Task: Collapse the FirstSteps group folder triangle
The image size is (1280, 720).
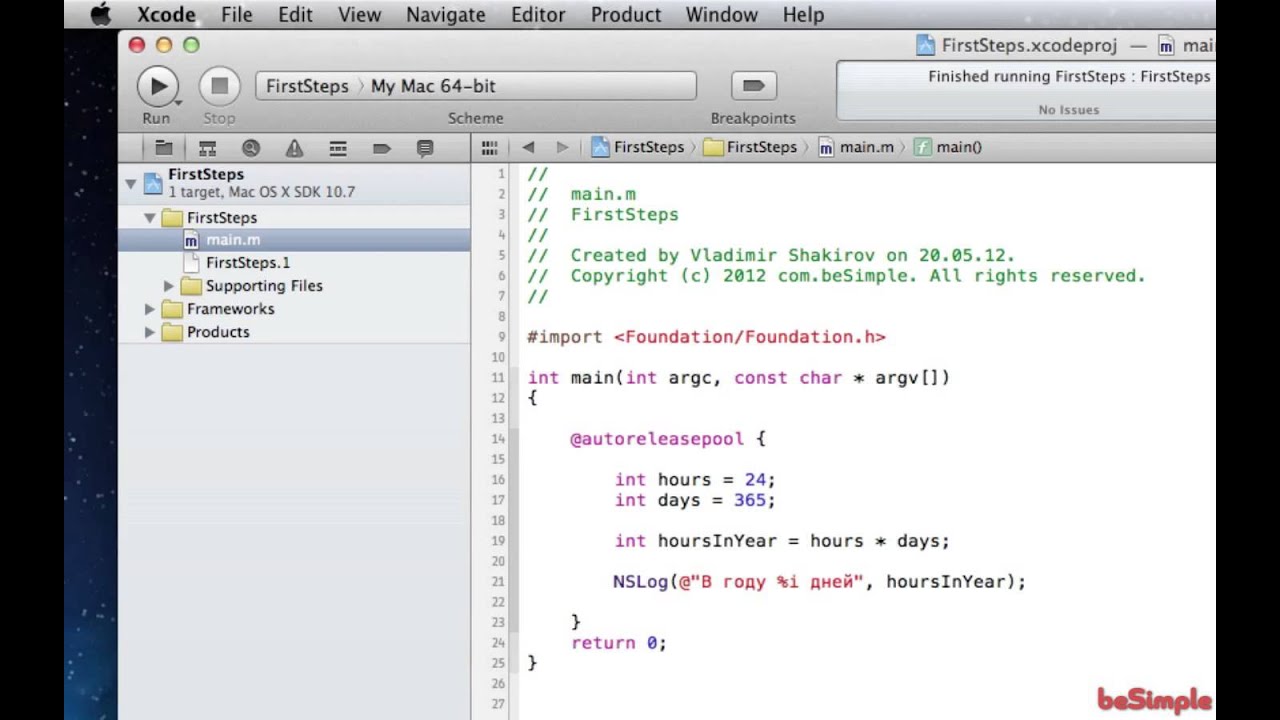Action: (150, 217)
